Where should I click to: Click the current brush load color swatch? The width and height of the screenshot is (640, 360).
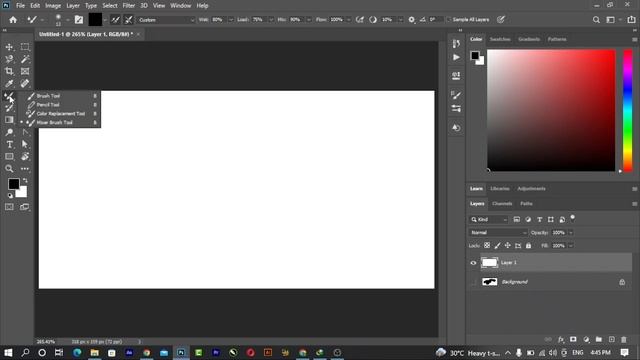point(95,20)
